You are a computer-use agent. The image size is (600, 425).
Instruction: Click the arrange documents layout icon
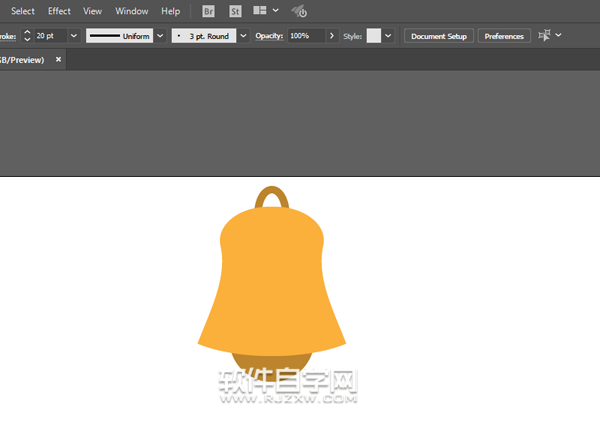tap(260, 11)
